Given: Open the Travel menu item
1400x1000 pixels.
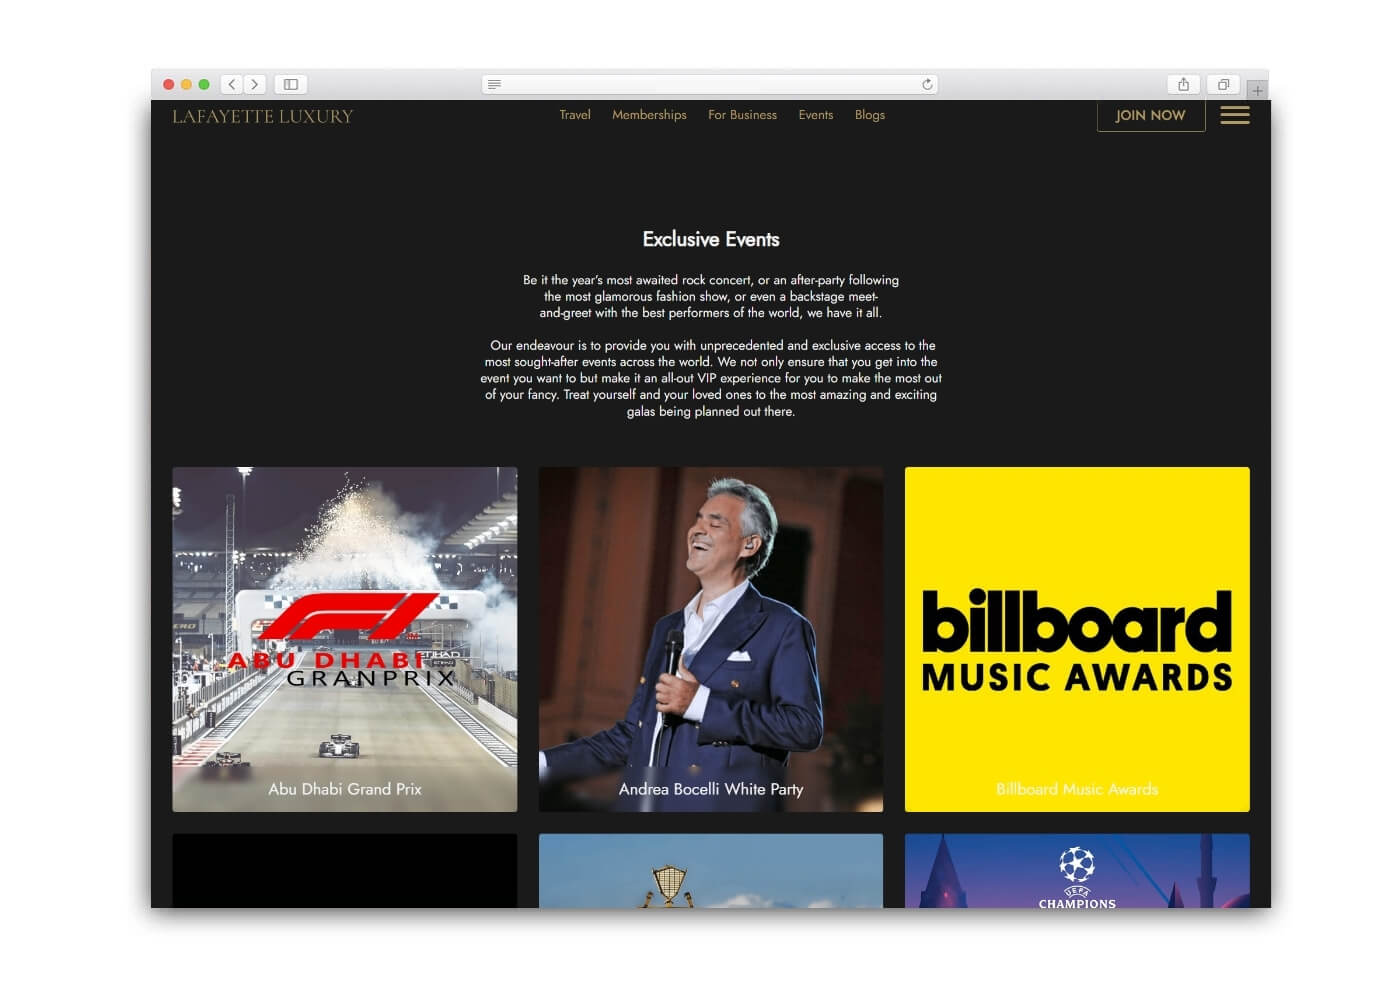Looking at the screenshot, I should coord(575,115).
